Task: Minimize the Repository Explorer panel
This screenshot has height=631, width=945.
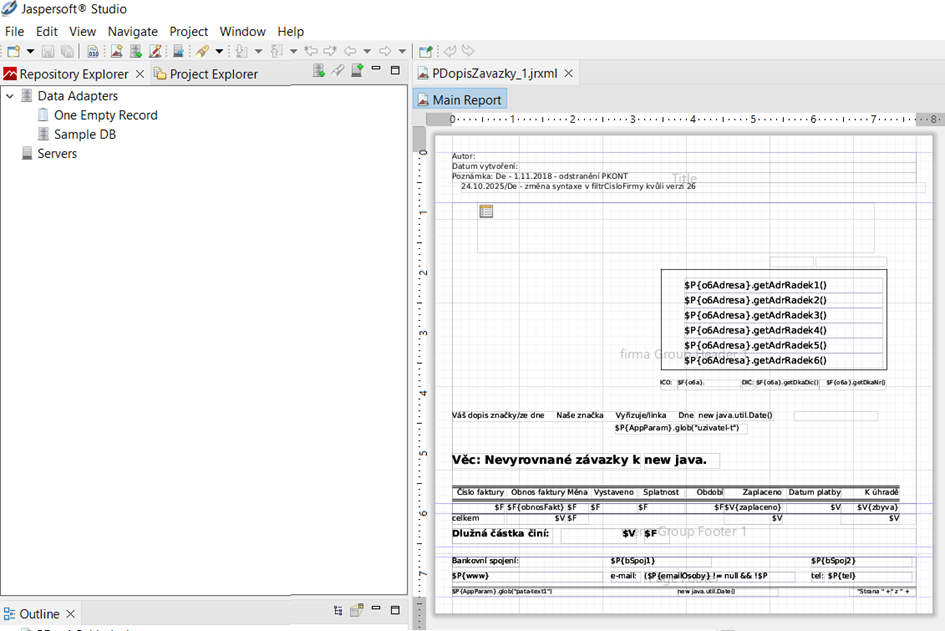Action: (x=376, y=70)
